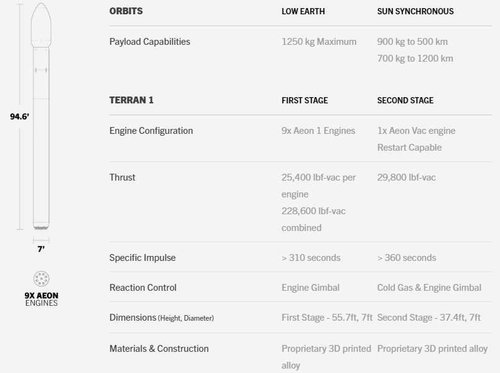Viewport: 500px width, 373px height.
Task: Click the 1250 kg Maximum value
Action: pyautogui.click(x=319, y=42)
